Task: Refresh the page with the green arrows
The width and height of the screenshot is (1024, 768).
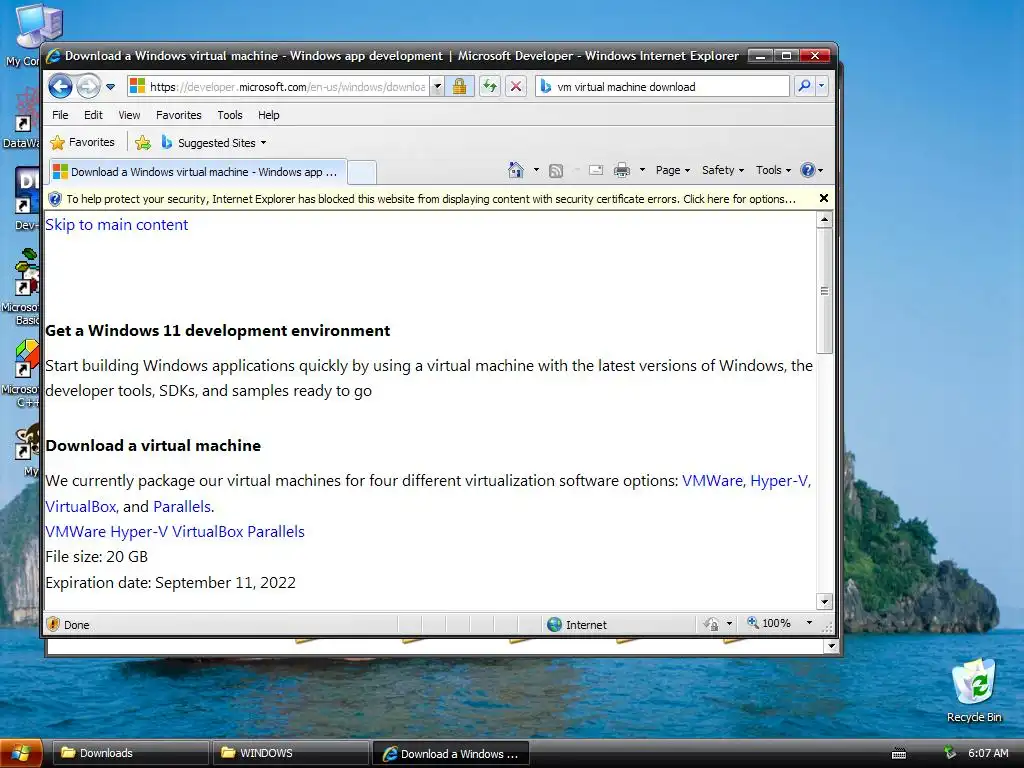Action: 490,86
